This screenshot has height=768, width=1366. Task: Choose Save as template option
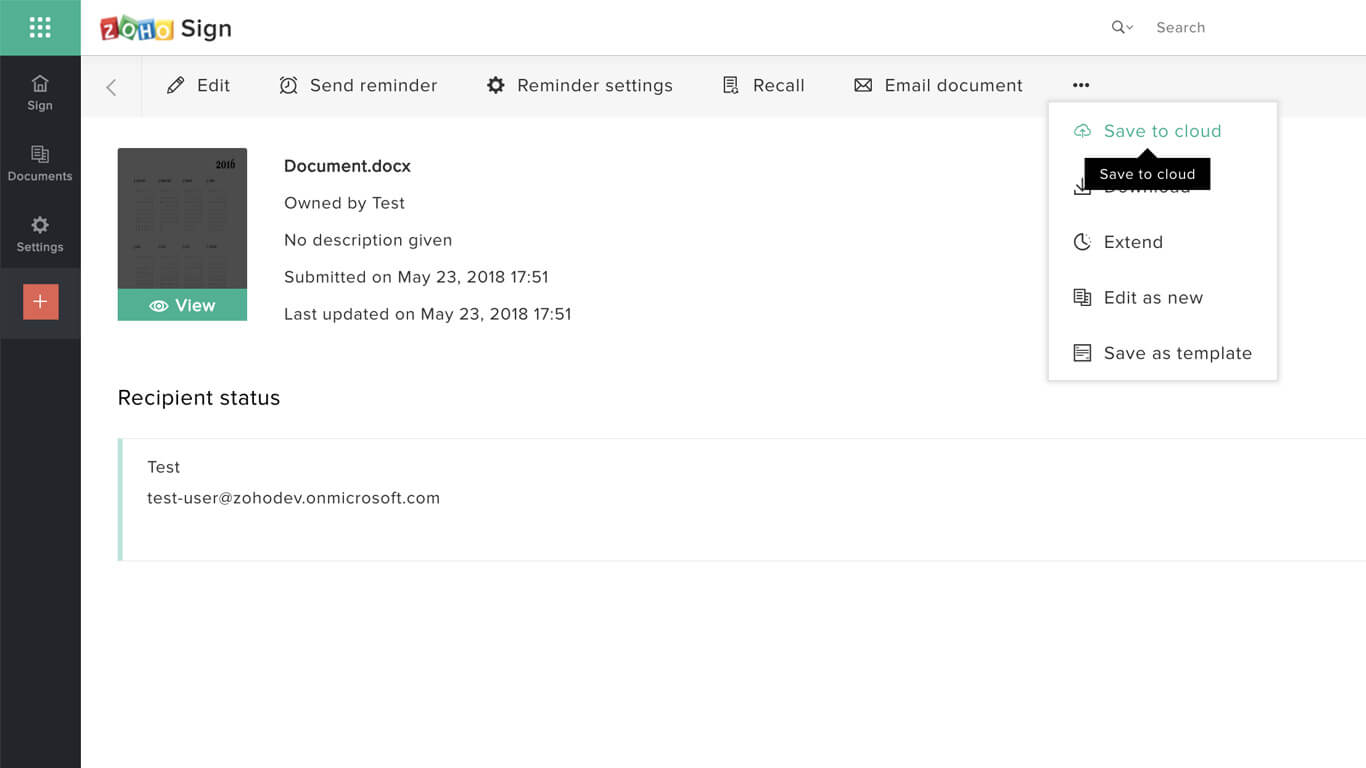(x=1163, y=353)
